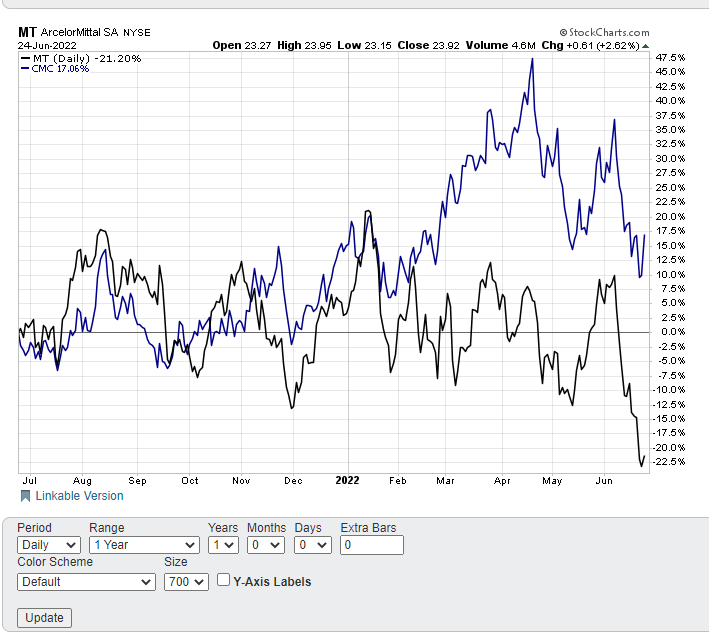The height and width of the screenshot is (634, 709).
Task: Open the Months dropdown
Action: (266, 545)
